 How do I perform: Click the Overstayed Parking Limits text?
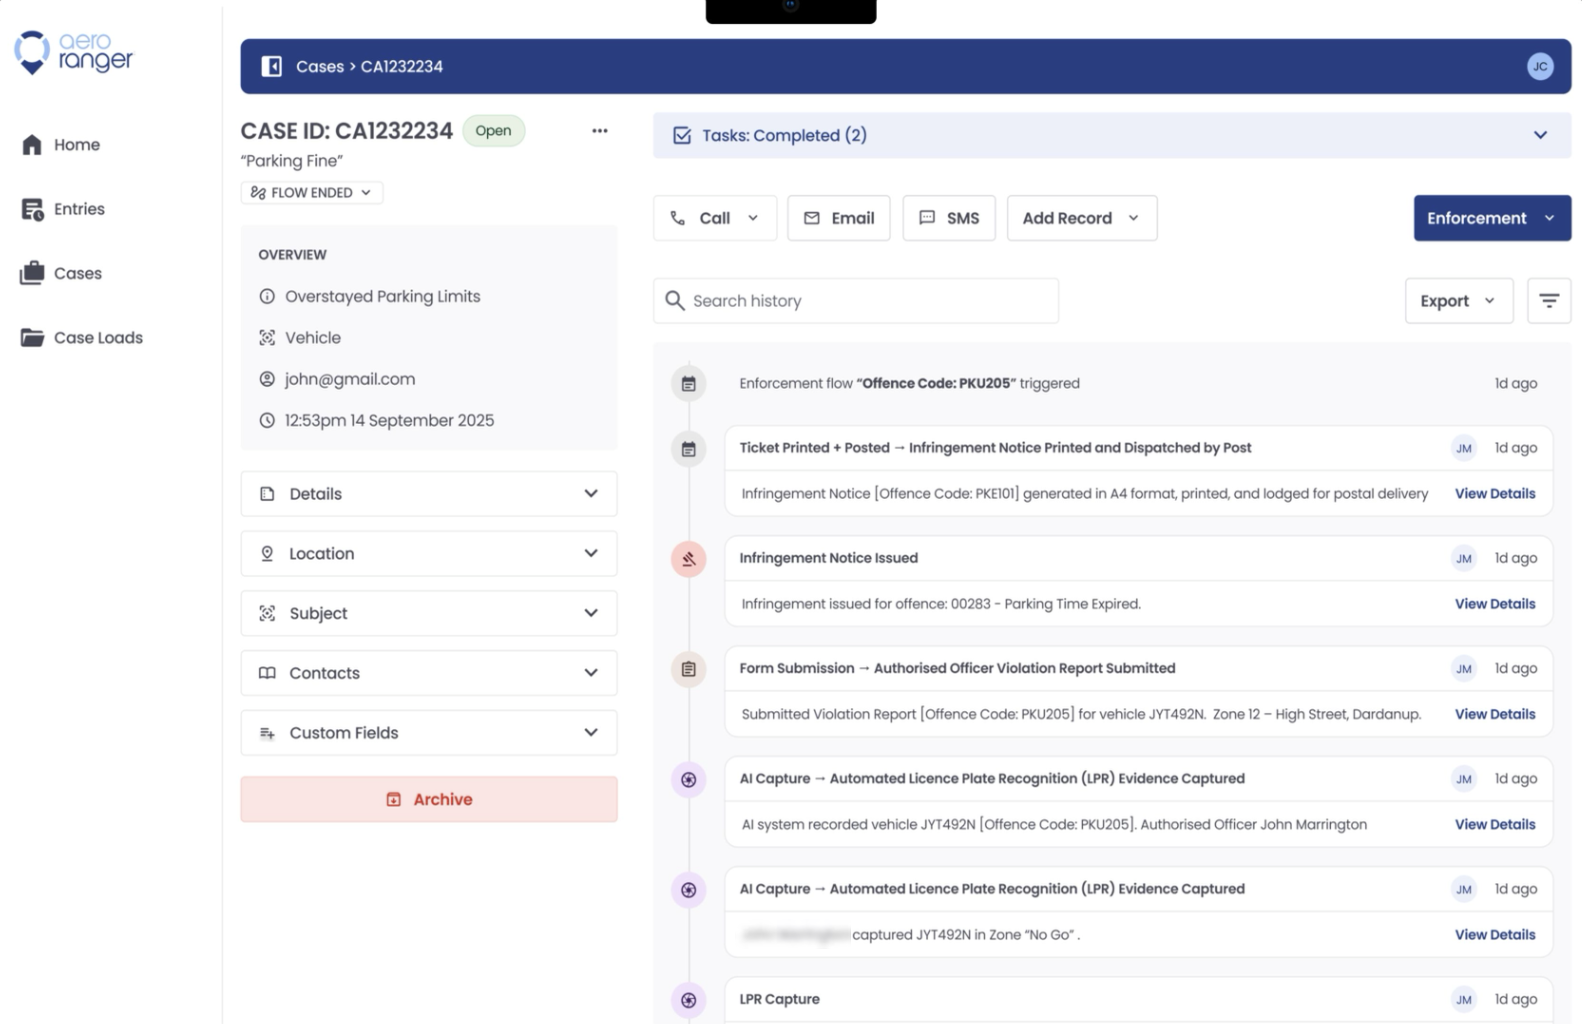[x=383, y=296]
